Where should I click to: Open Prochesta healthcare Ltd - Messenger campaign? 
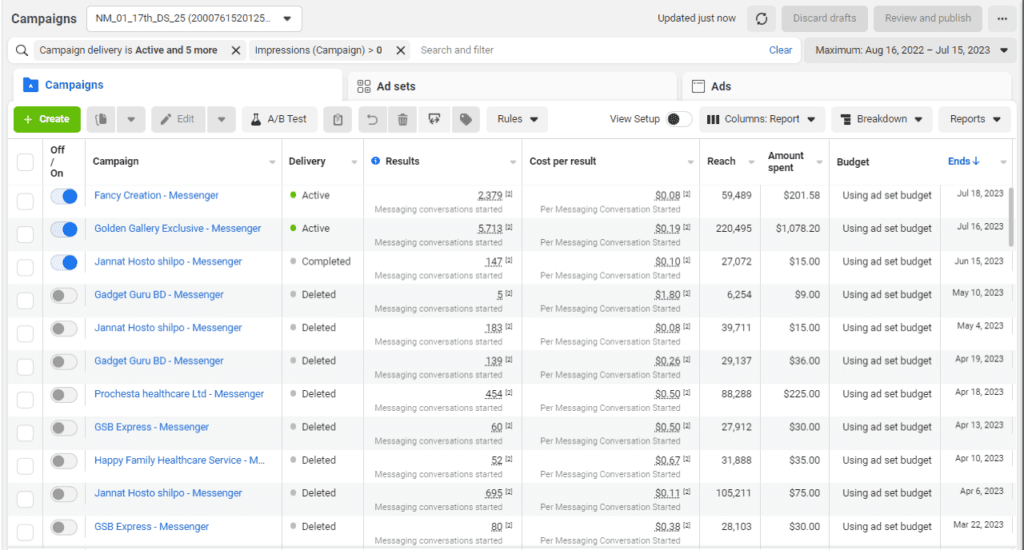[x=179, y=394]
